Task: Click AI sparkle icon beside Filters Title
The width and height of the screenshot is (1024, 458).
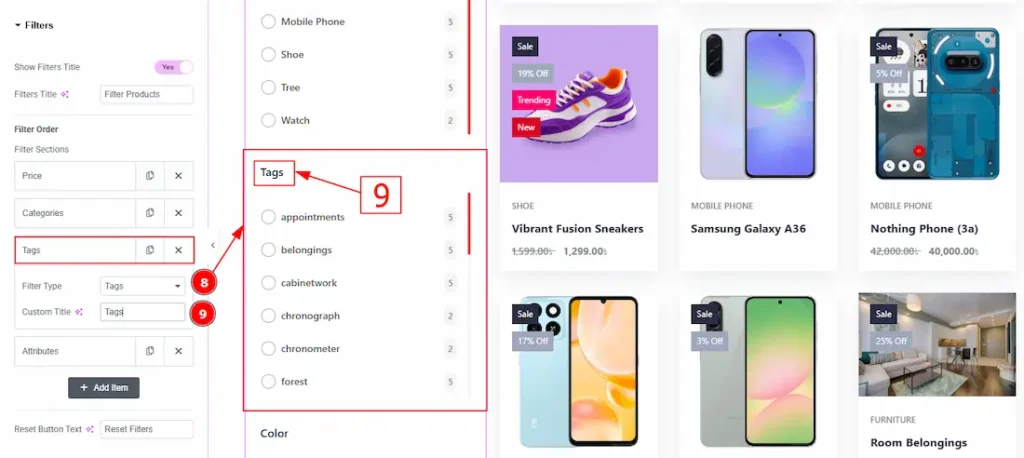Action: click(x=65, y=94)
